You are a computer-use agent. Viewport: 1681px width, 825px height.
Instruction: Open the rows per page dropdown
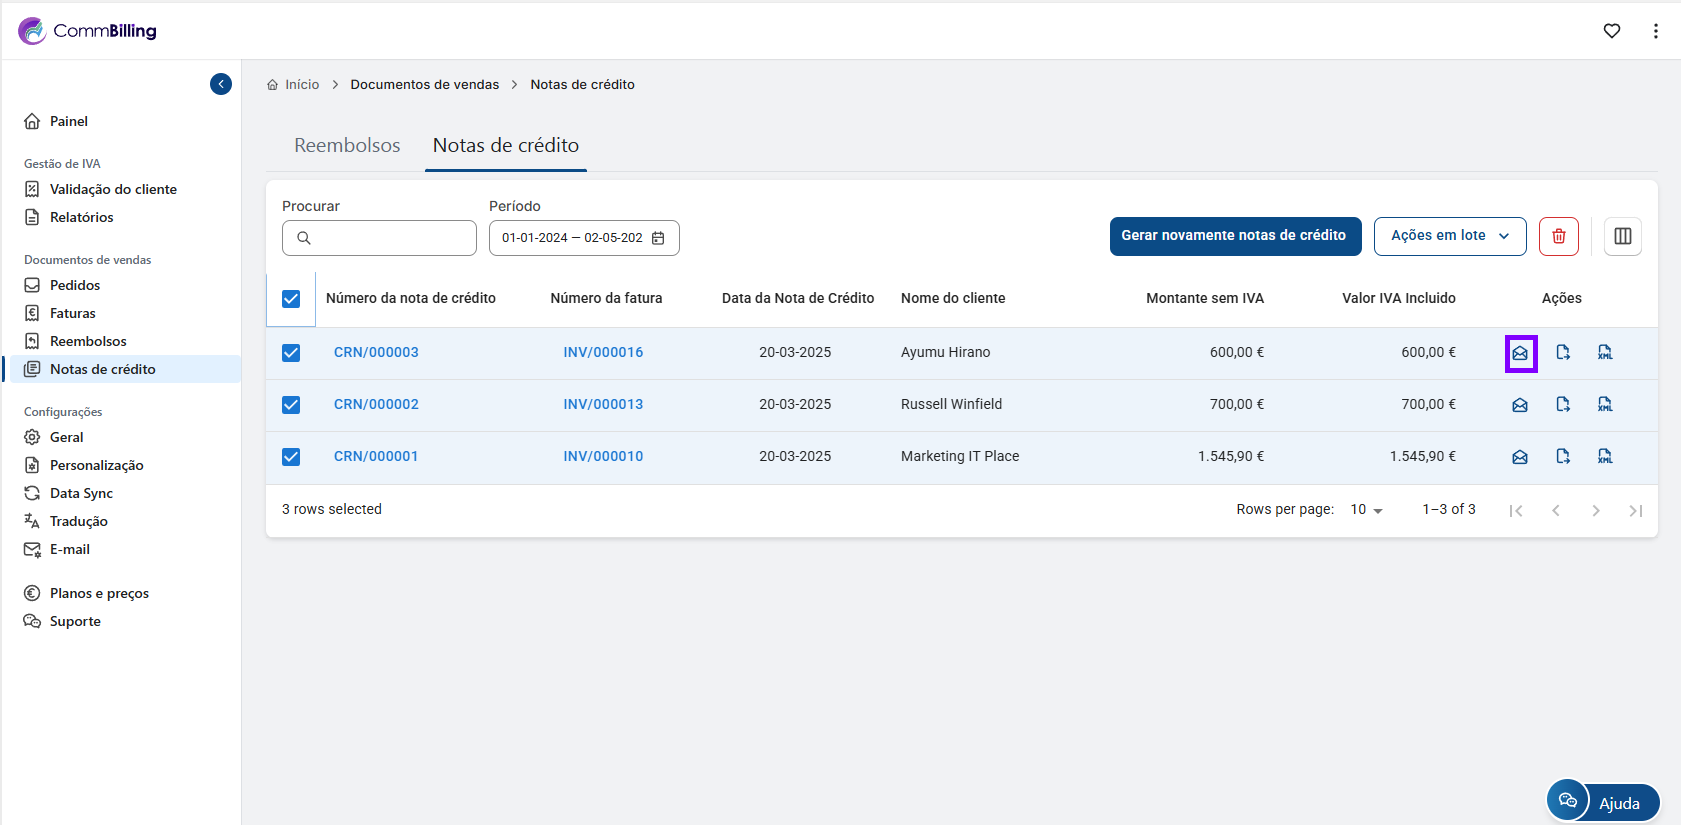(1366, 510)
